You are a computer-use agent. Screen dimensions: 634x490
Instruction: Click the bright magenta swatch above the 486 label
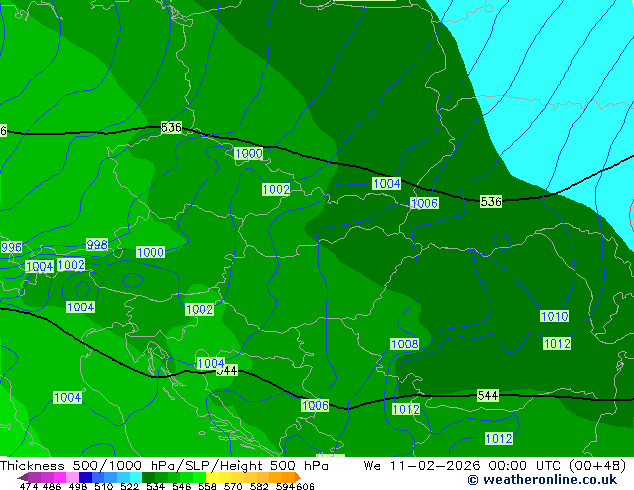point(59,477)
